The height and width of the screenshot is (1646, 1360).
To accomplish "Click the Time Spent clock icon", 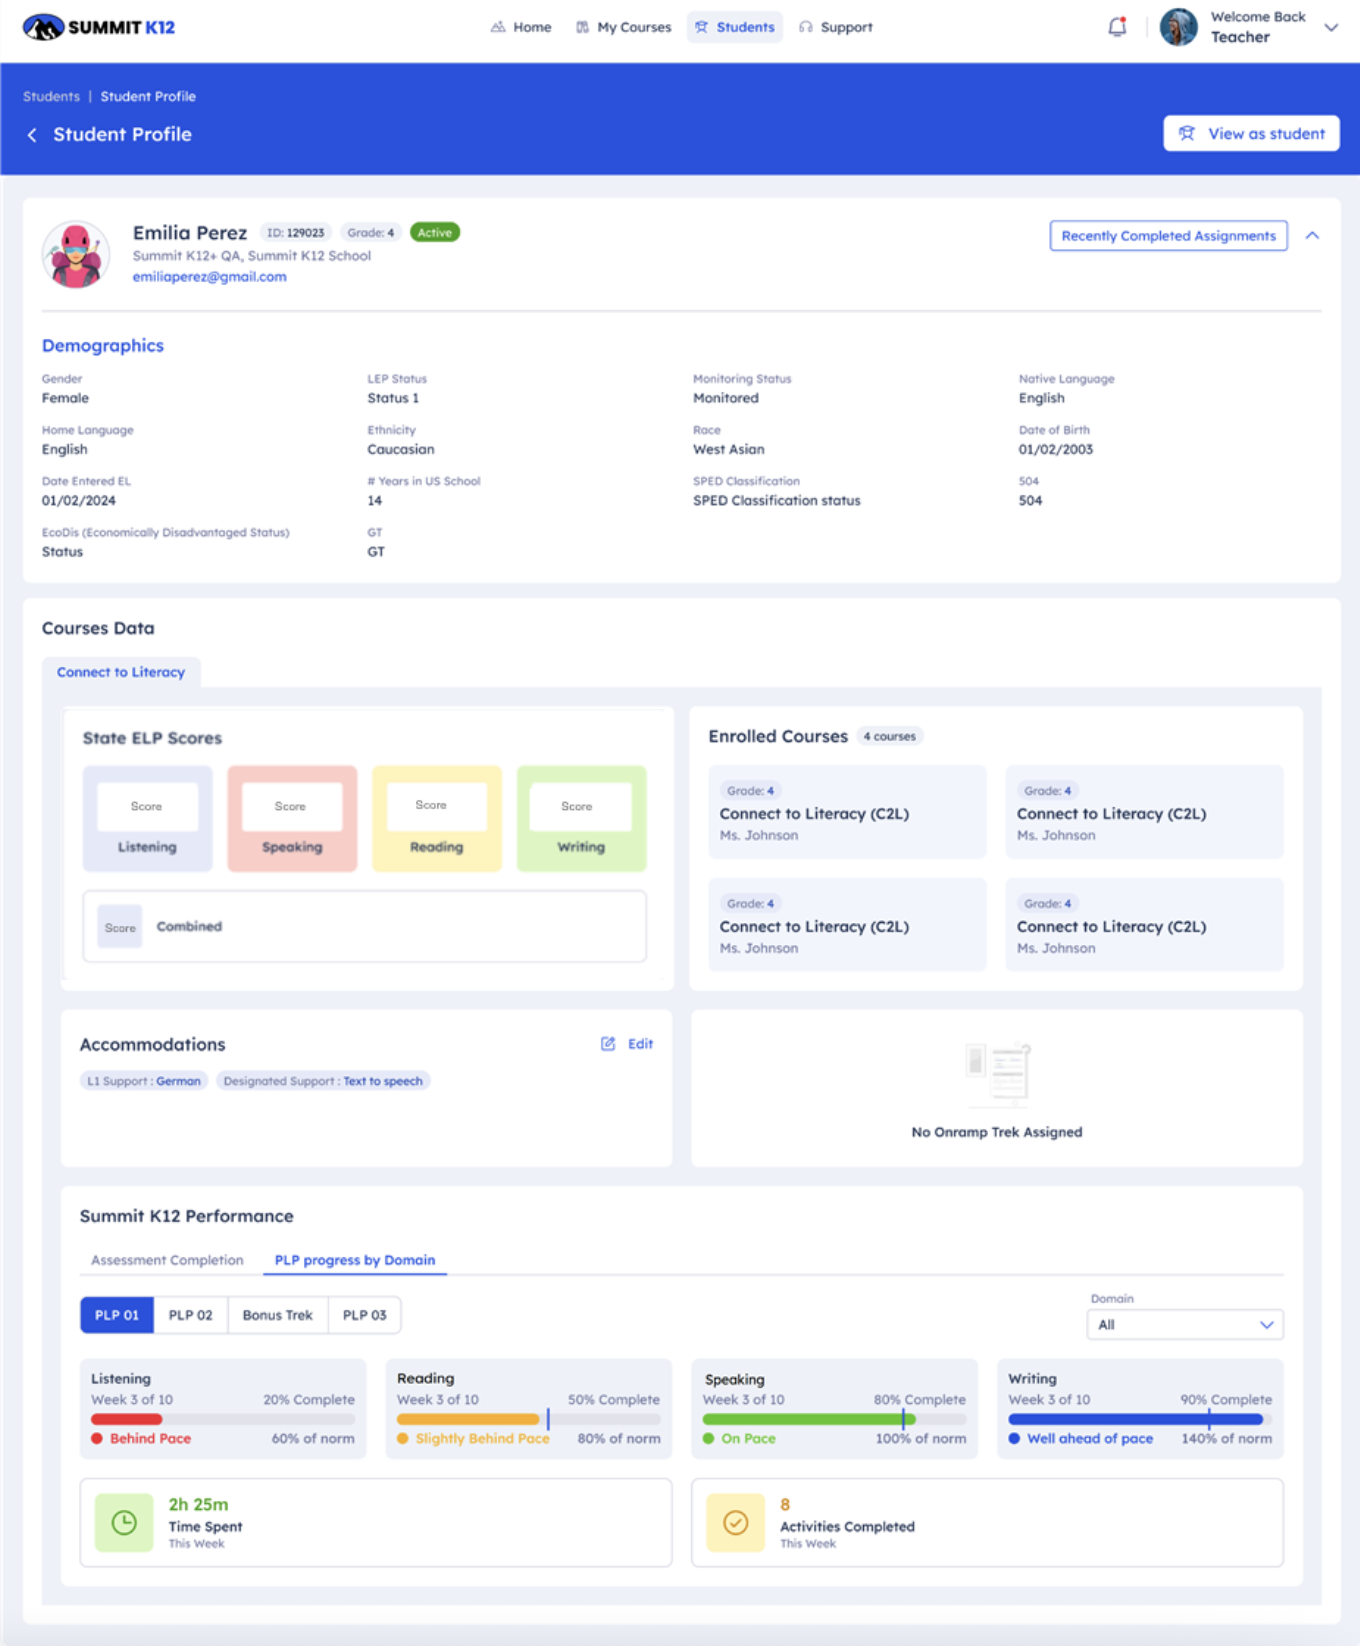I will click(124, 1523).
